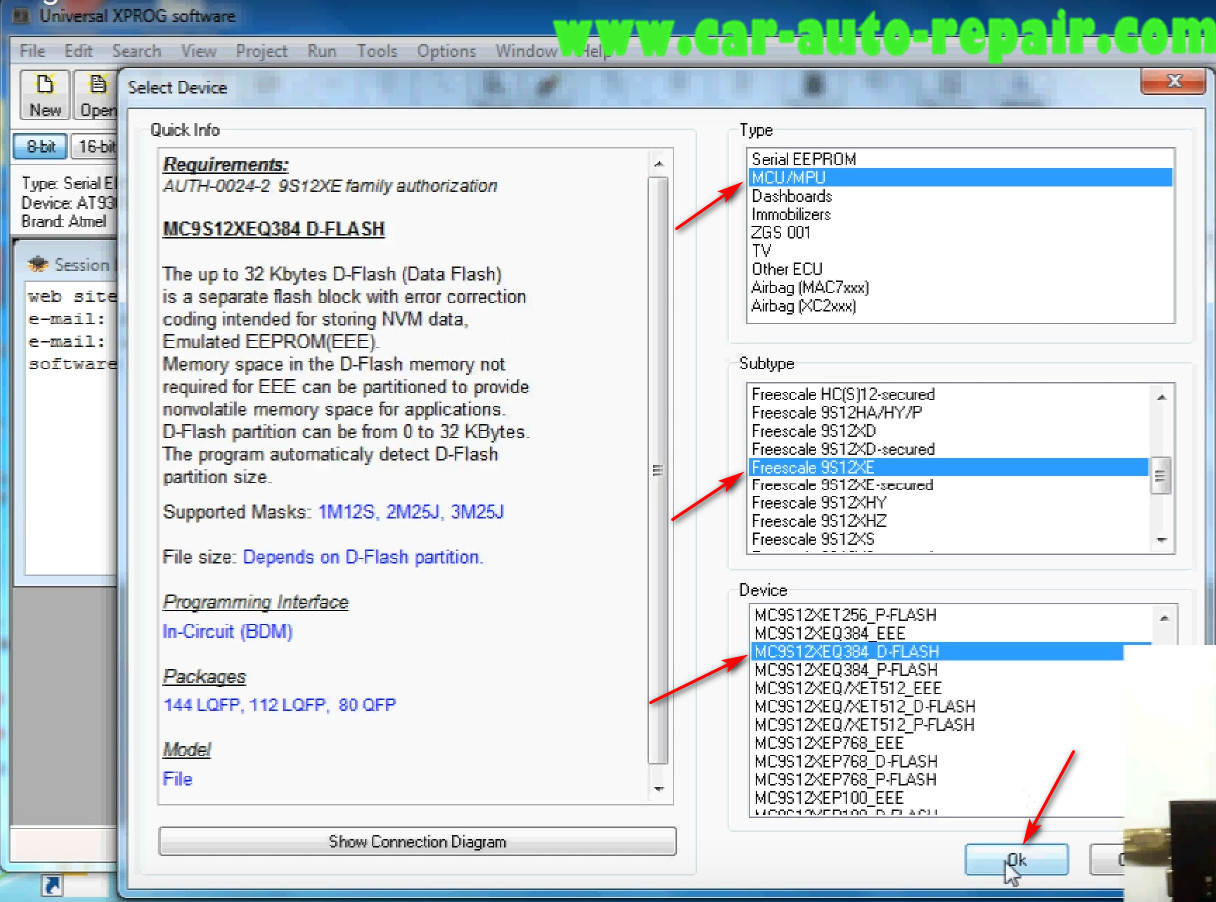Select MC9S12XEP768_P-FLASH device
Image resolution: width=1216 pixels, height=902 pixels.
click(938, 779)
